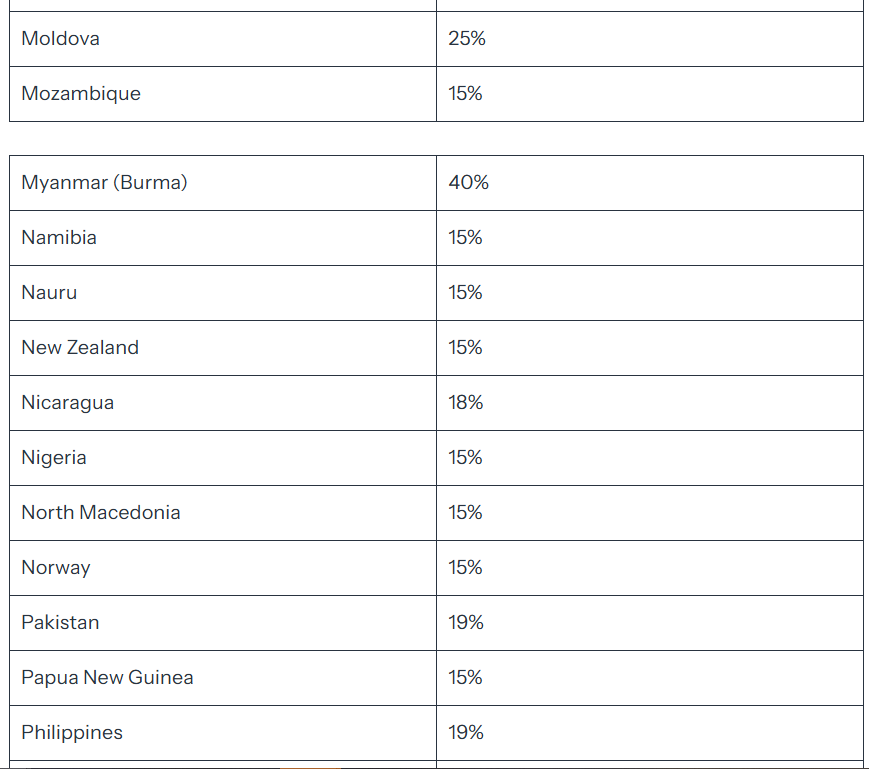Click the Namibia country name
The width and height of the screenshot is (869, 769).
[x=59, y=238]
